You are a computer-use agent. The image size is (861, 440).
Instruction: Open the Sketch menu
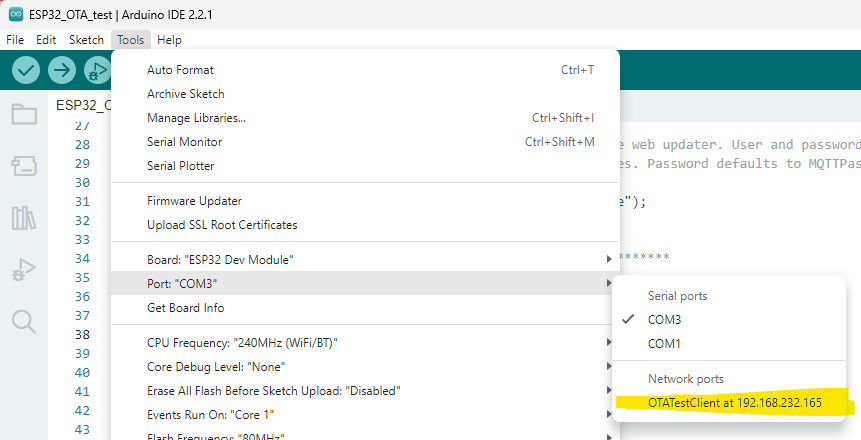point(86,40)
